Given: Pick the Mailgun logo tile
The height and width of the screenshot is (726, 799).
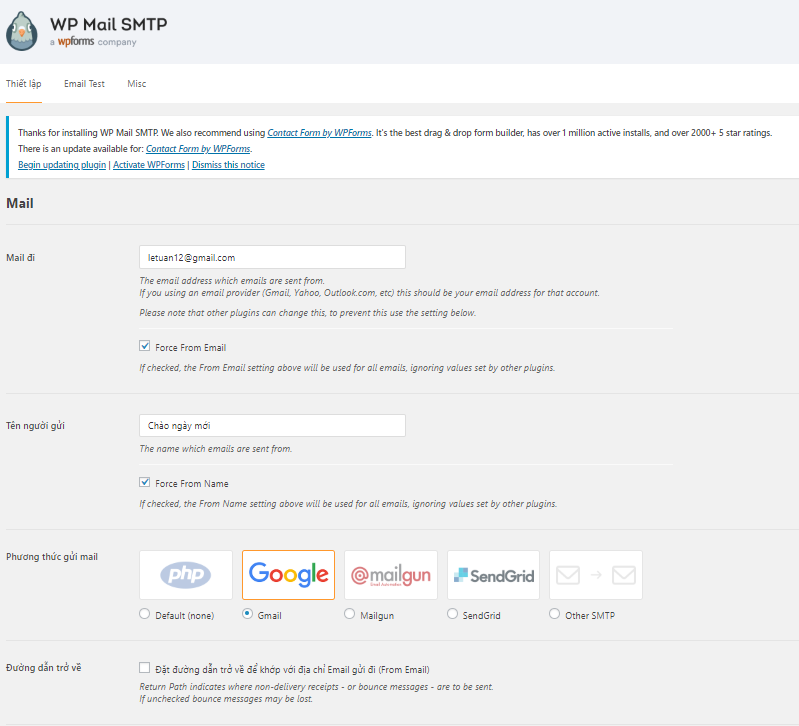Looking at the screenshot, I should [391, 575].
